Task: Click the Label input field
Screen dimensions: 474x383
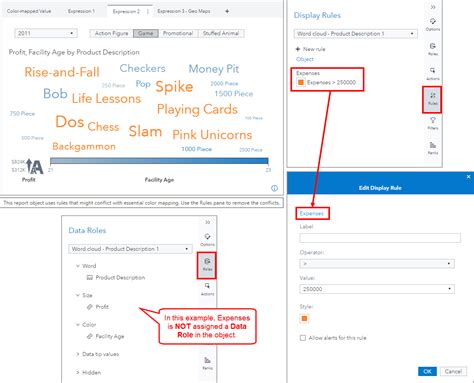Action: pos(380,238)
